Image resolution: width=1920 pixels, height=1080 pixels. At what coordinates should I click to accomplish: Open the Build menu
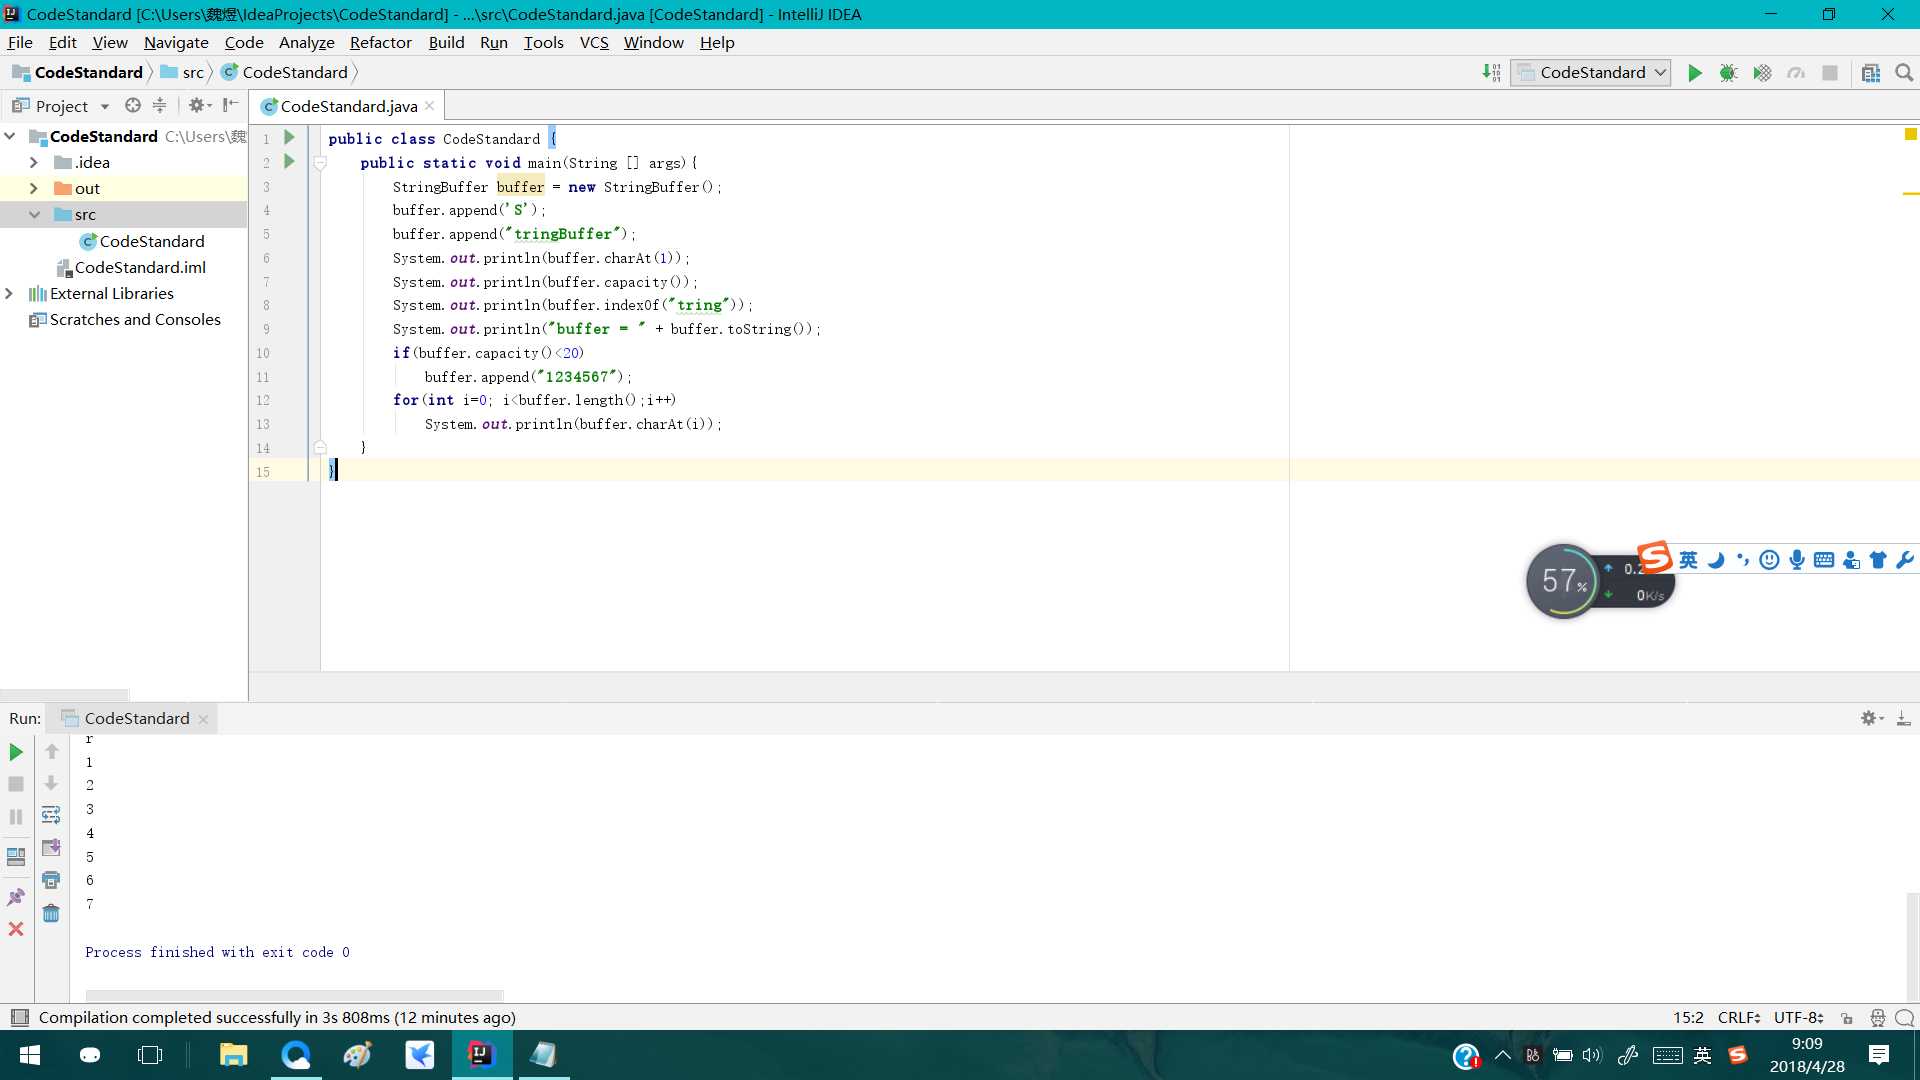pyautogui.click(x=446, y=42)
